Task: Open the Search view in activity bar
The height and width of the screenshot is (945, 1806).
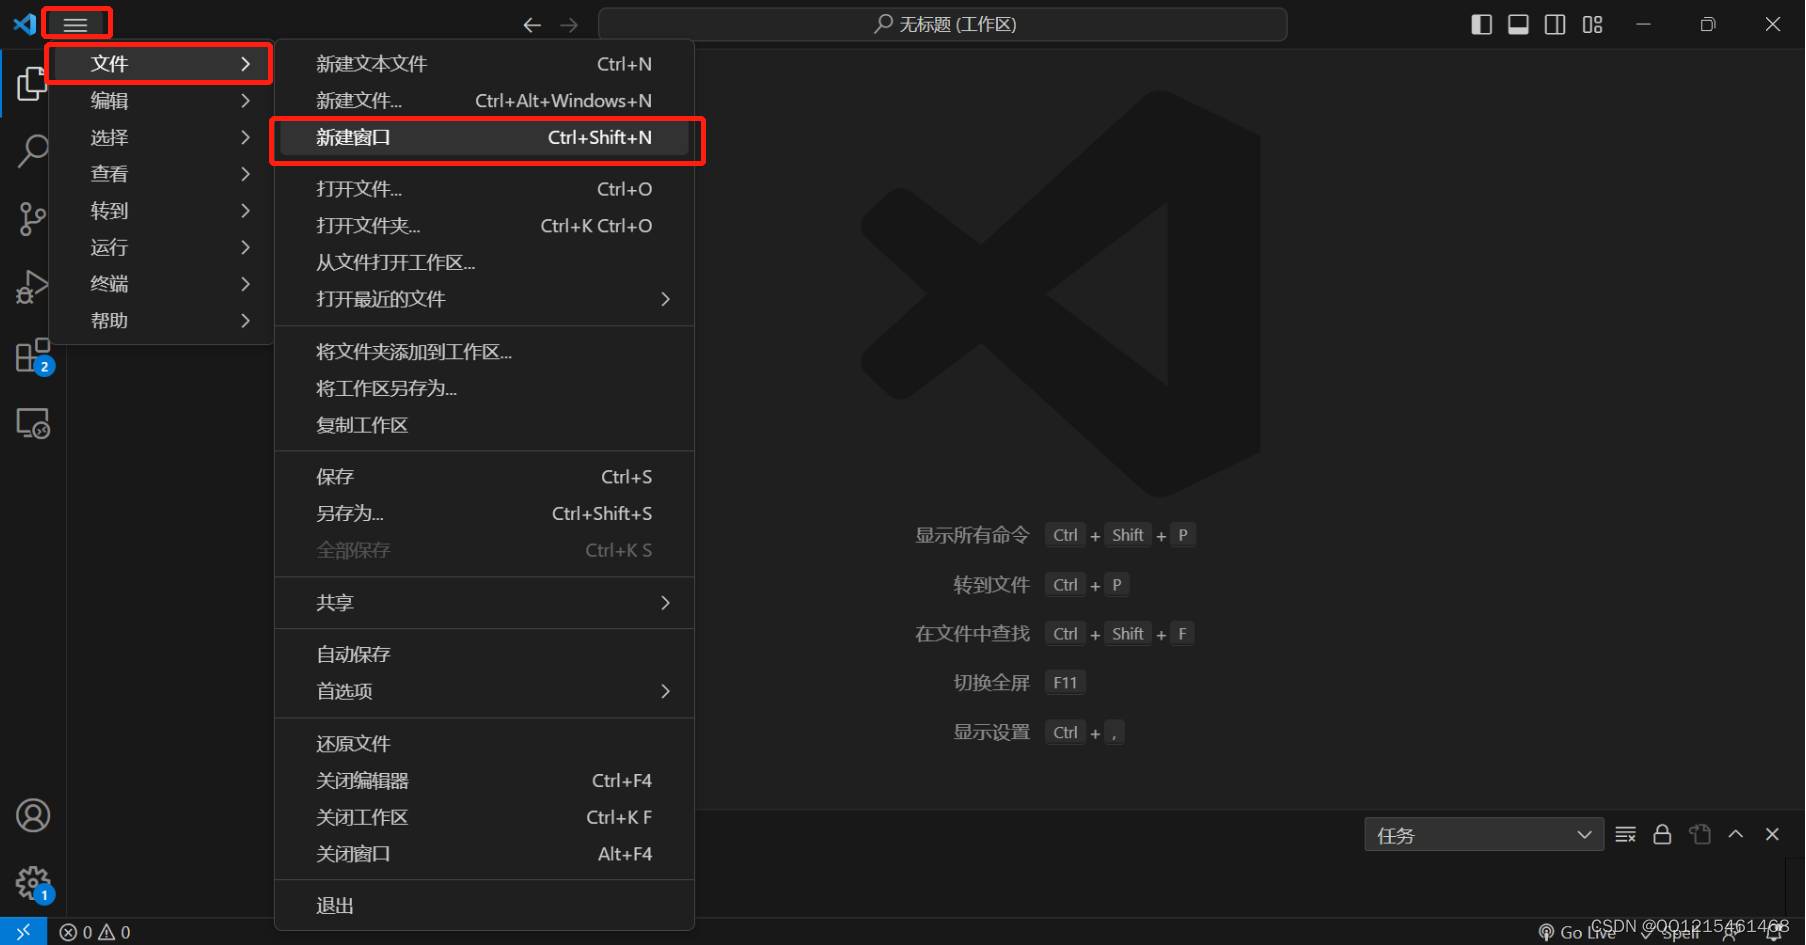Action: (x=32, y=151)
